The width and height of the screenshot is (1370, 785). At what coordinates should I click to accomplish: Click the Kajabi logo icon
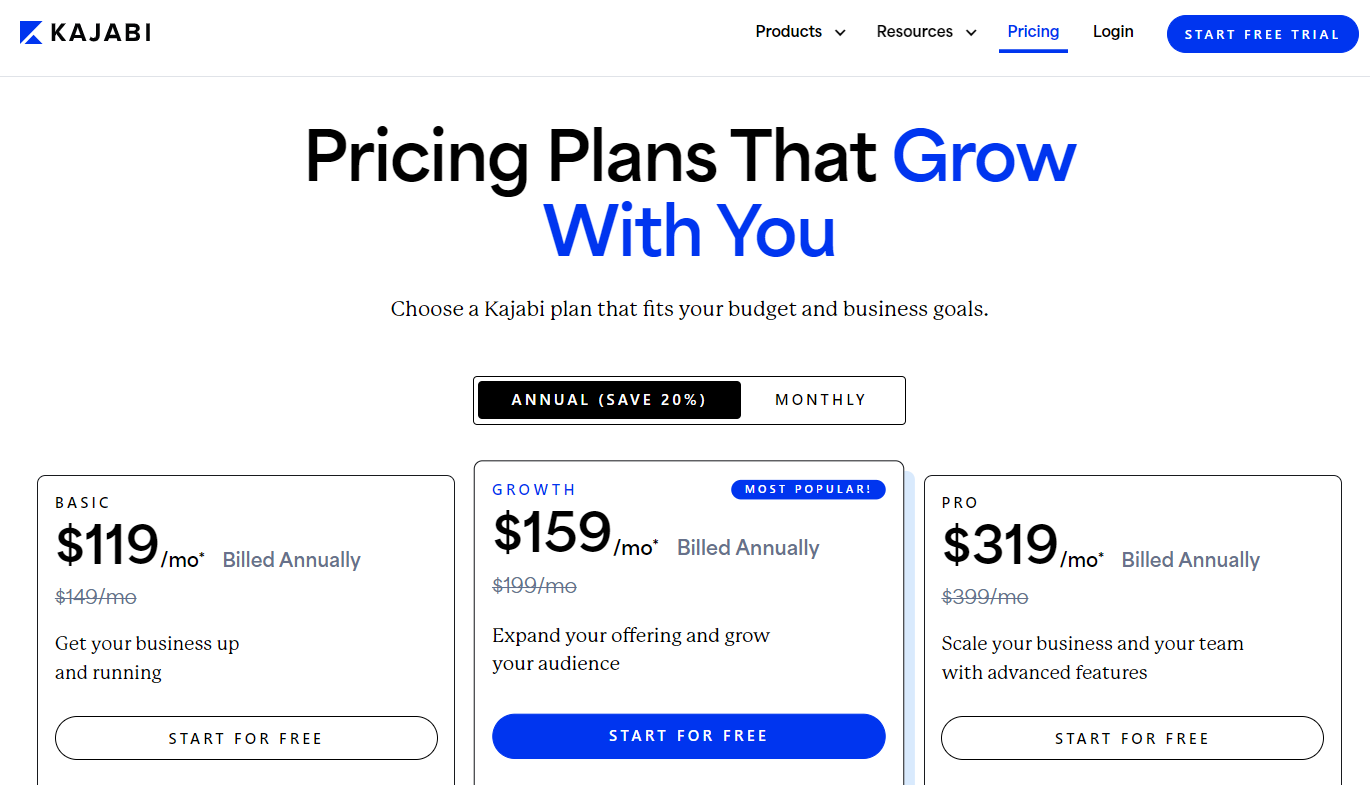point(31,33)
